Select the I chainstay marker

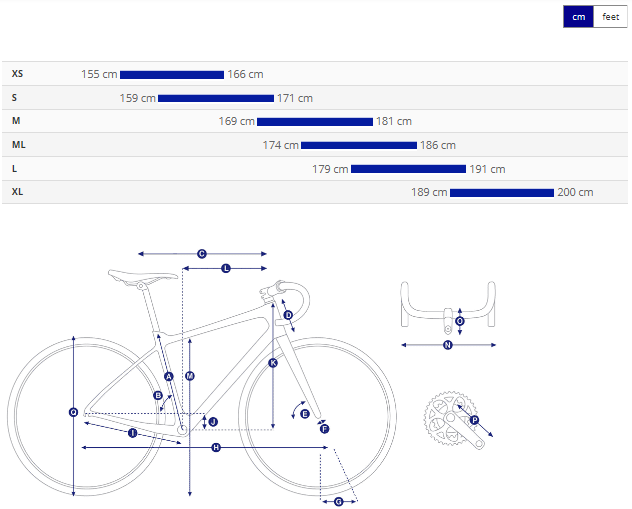[x=132, y=432]
